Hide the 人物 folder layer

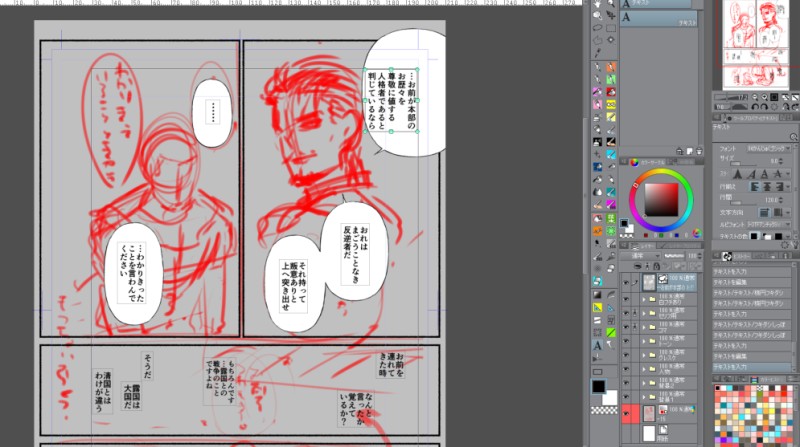tap(626, 369)
